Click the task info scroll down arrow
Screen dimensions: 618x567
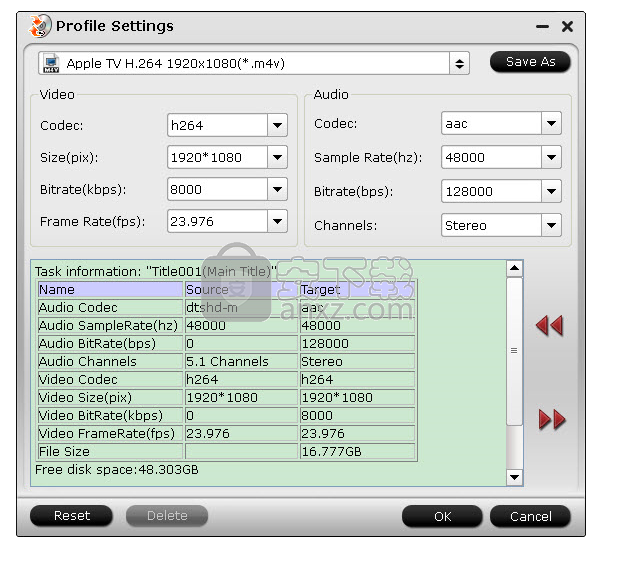click(514, 478)
